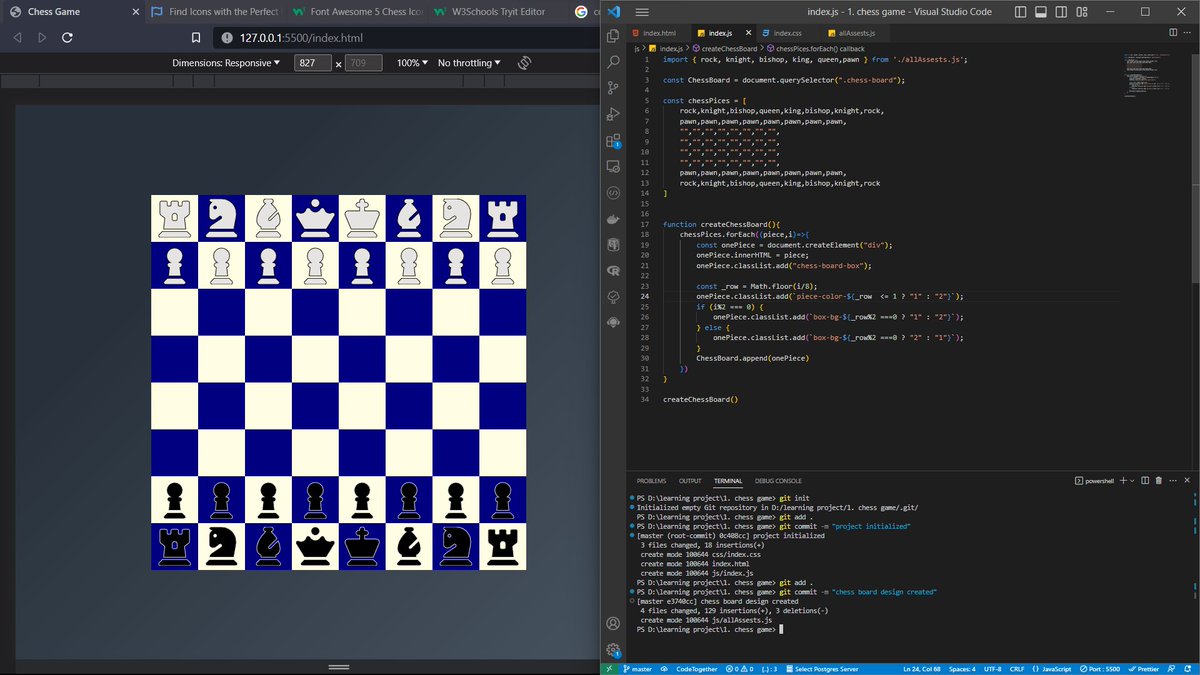
Task: Click the device rotation icon in DevTools toolbar
Action: click(x=523, y=62)
